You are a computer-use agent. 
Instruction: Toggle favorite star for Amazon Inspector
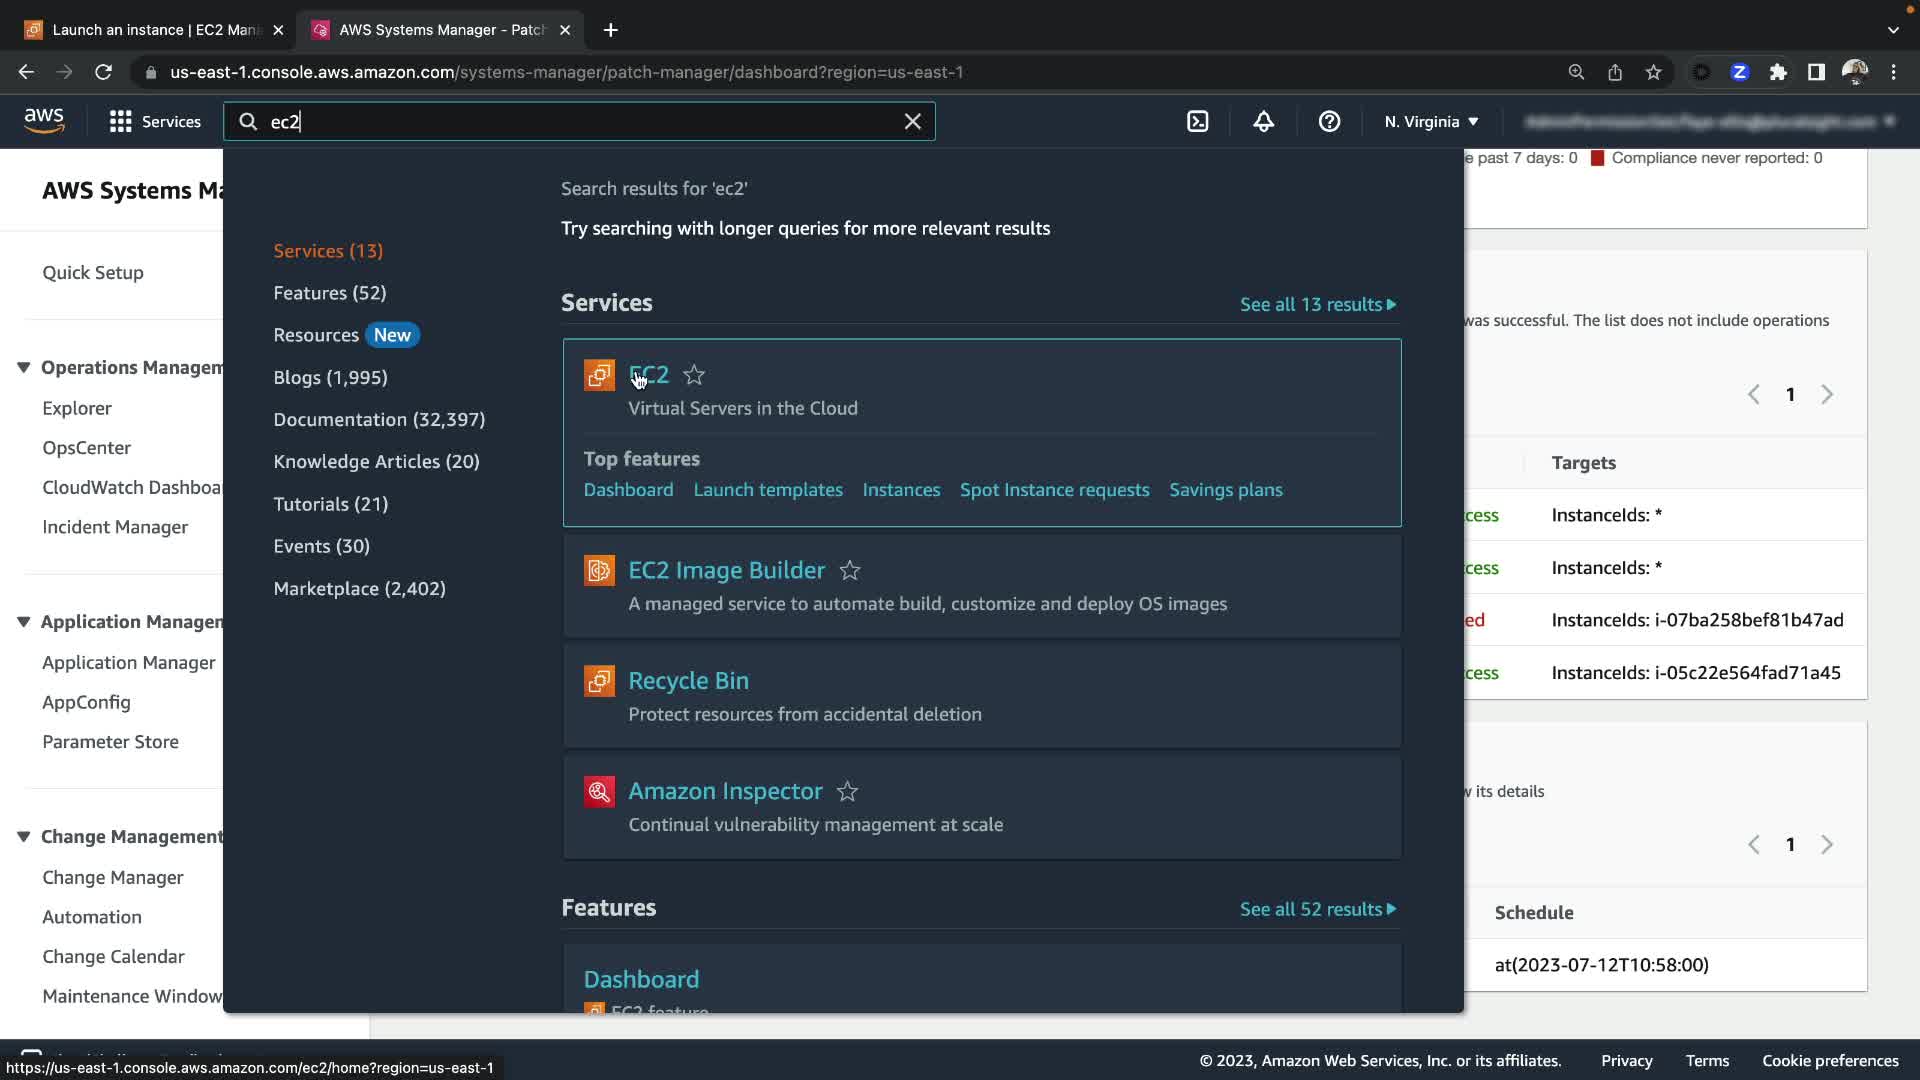pyautogui.click(x=847, y=791)
